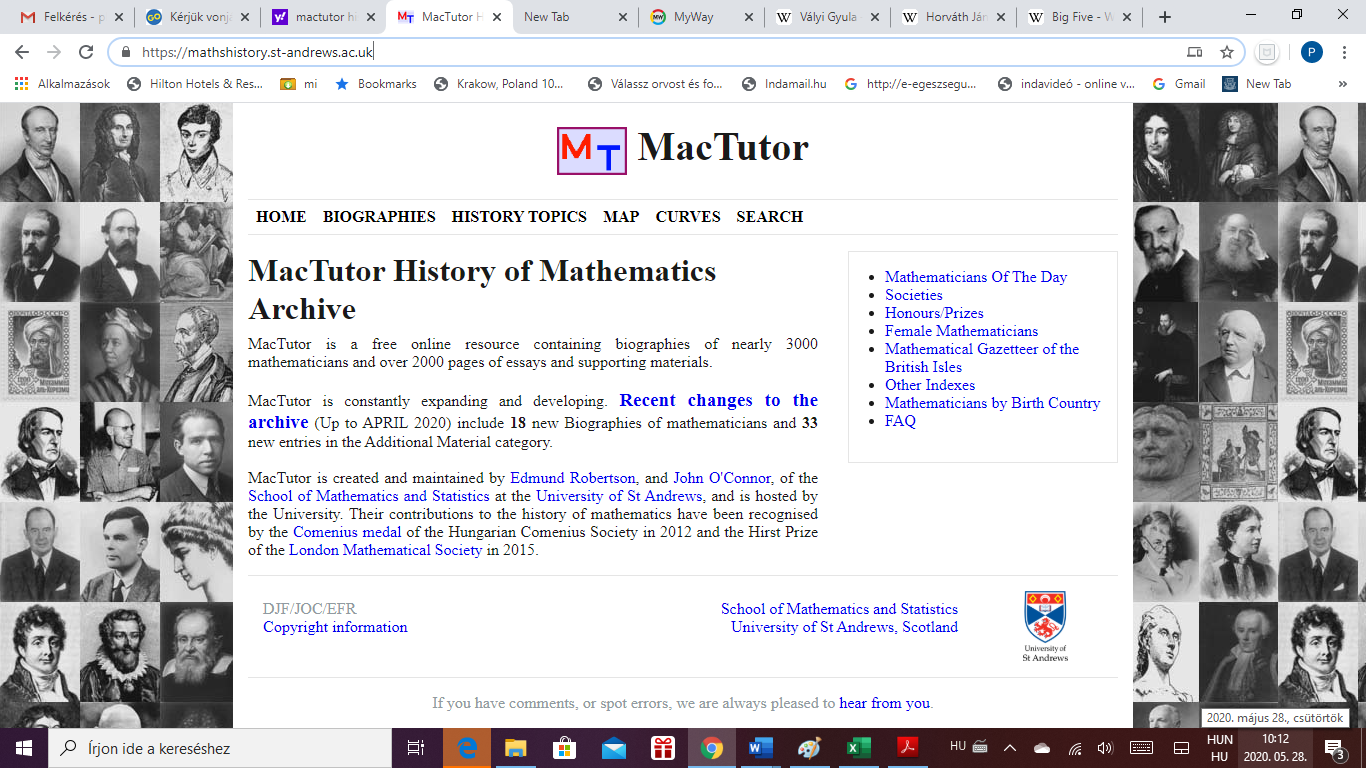1366x768 pixels.
Task: Click the volume speaker tray icon
Action: click(1105, 748)
